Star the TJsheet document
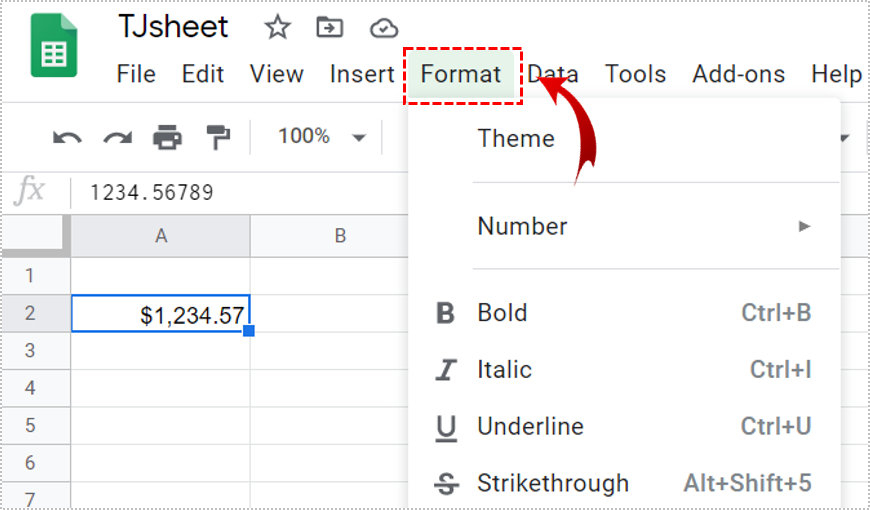The width and height of the screenshot is (870, 510). [x=277, y=28]
